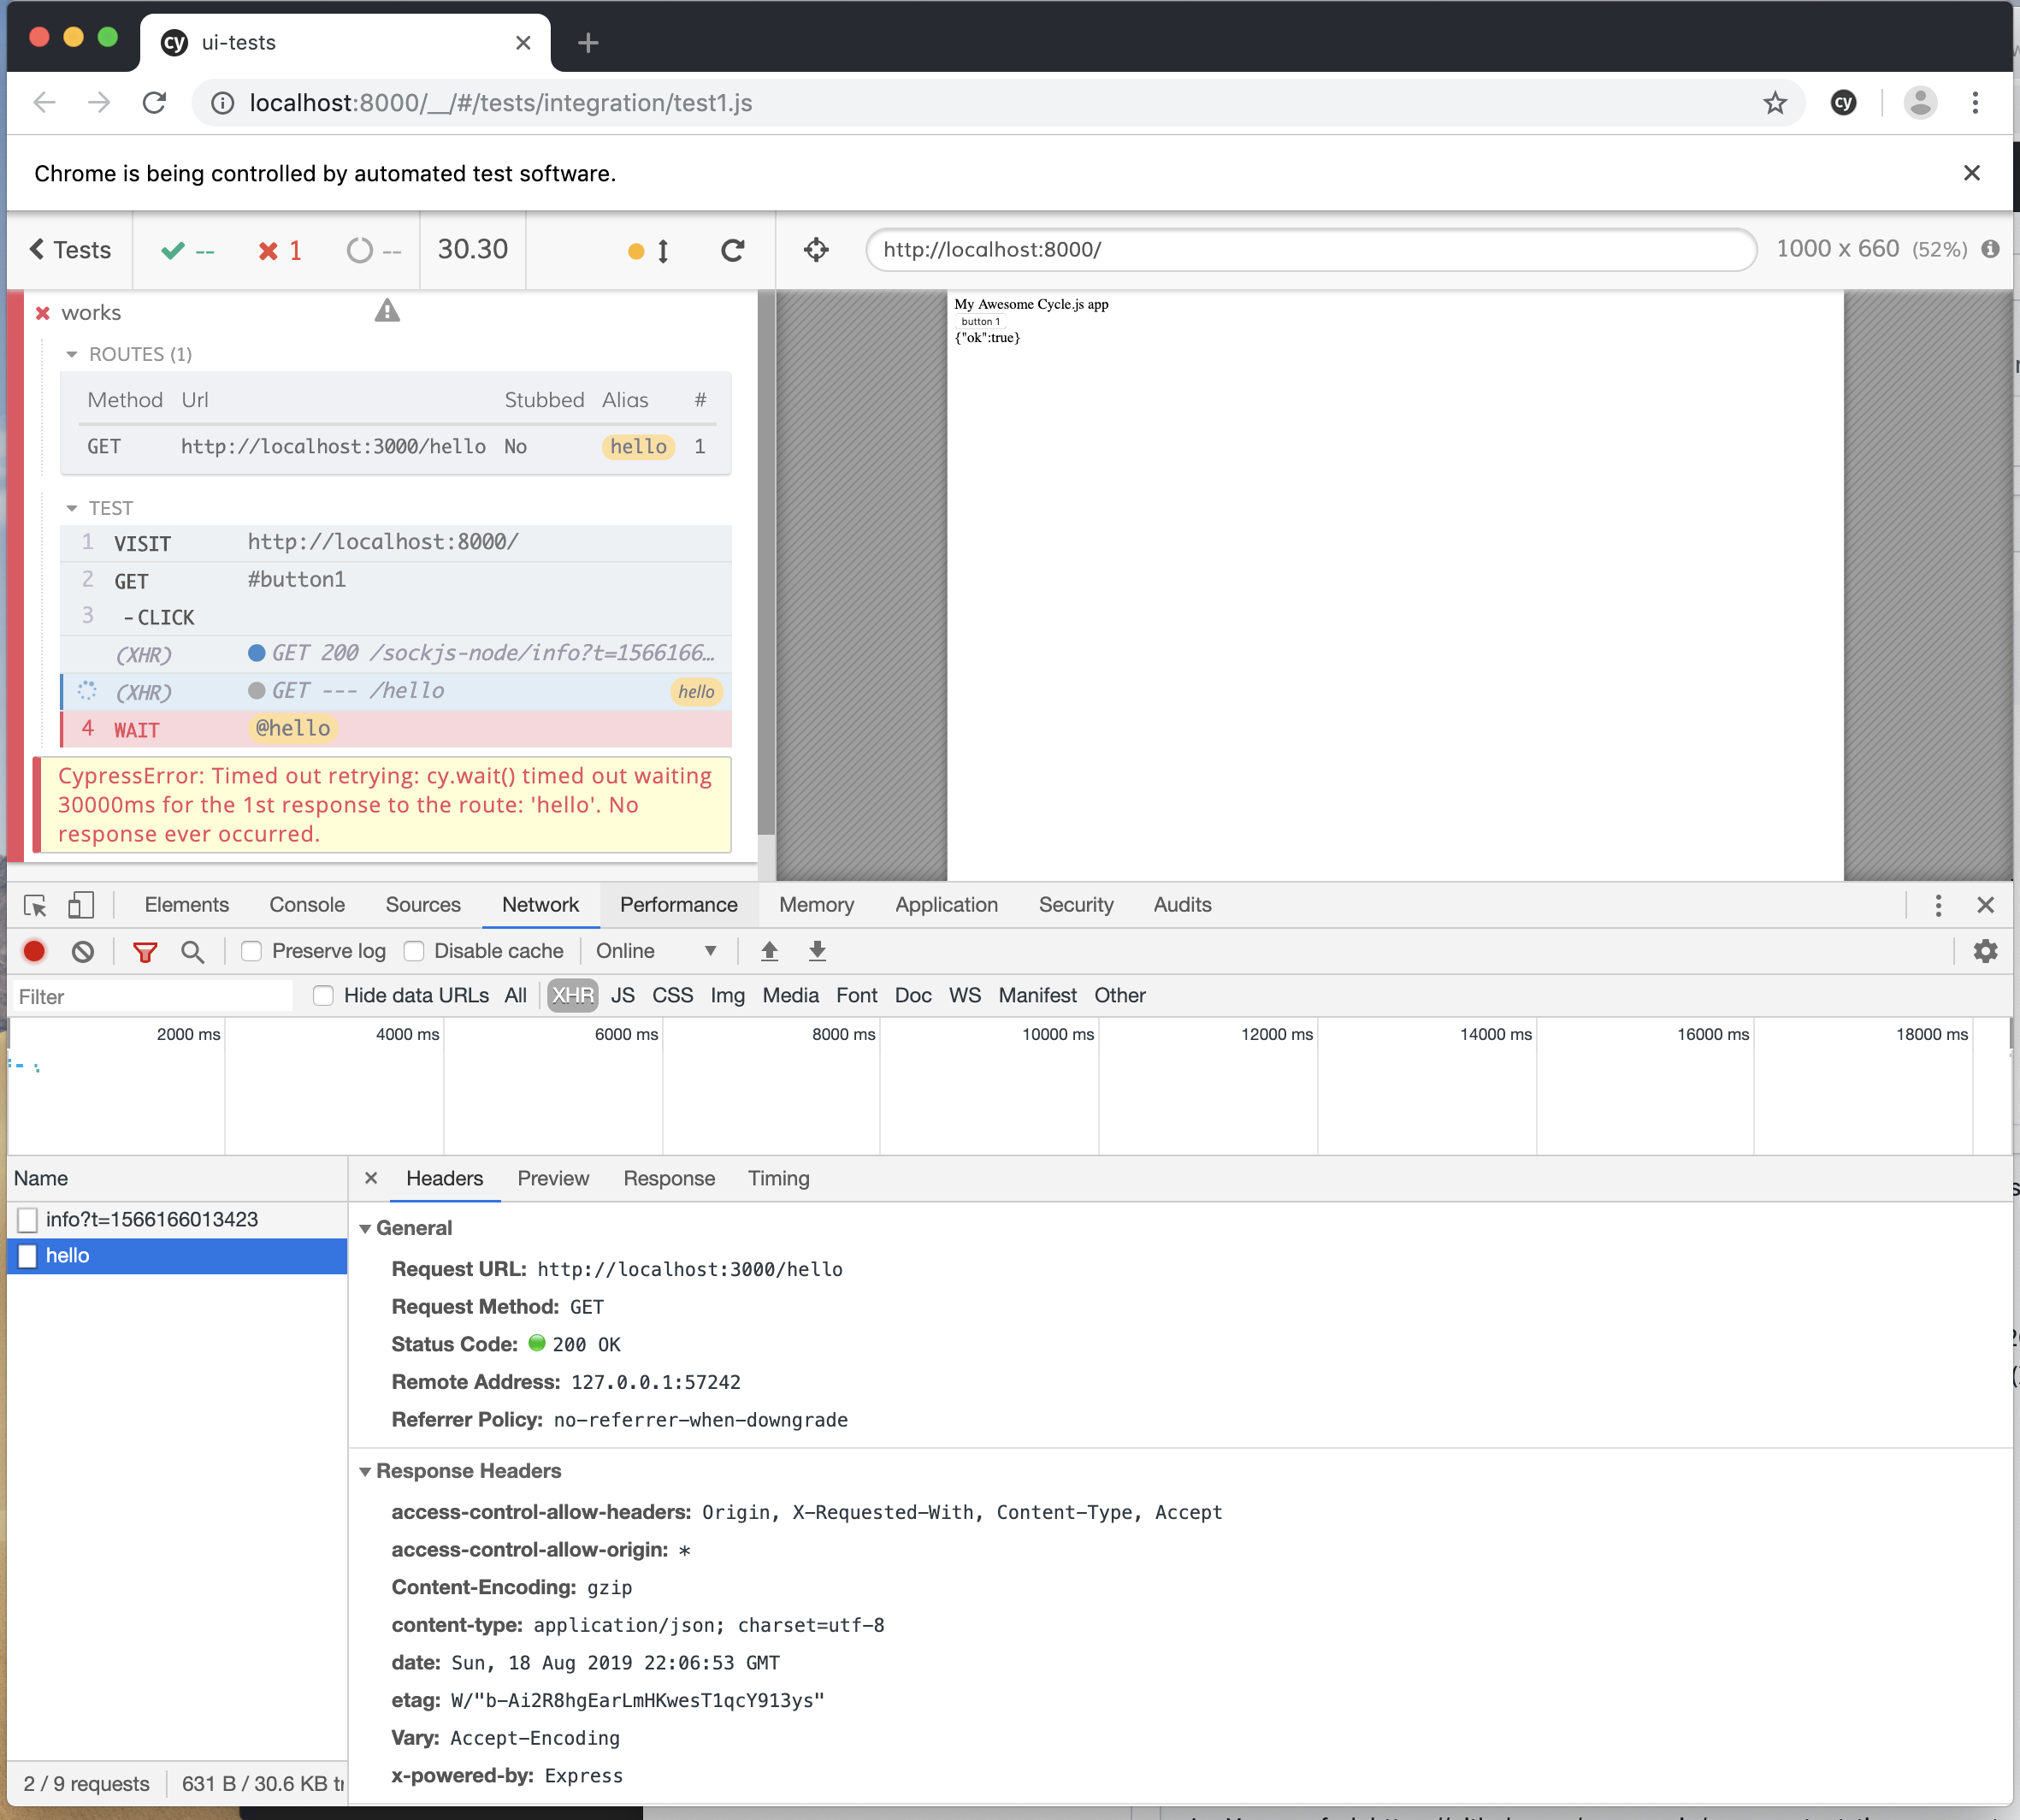Switch to the Performance tab
The height and width of the screenshot is (1820, 2020).
[x=678, y=904]
